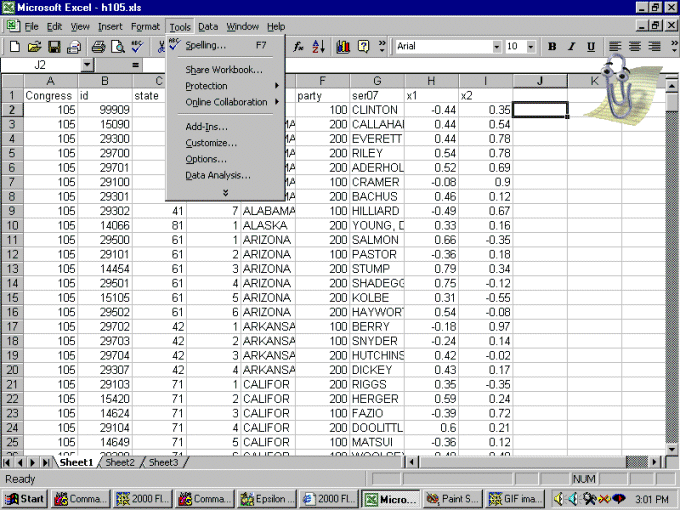Expand the Tools menu bottom chevron

pos(225,192)
